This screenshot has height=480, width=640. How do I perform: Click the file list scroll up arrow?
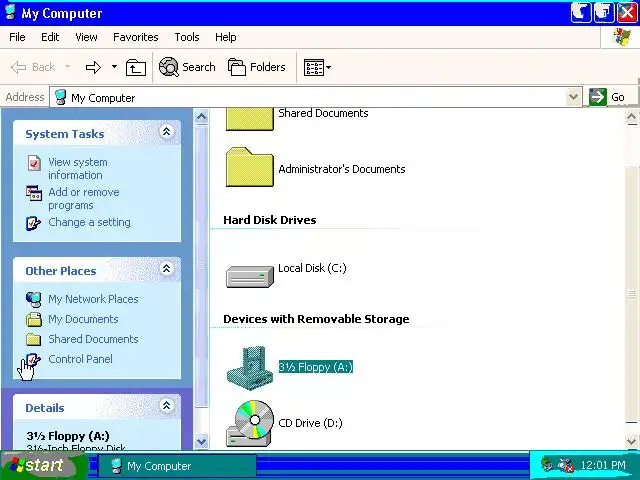[631, 118]
